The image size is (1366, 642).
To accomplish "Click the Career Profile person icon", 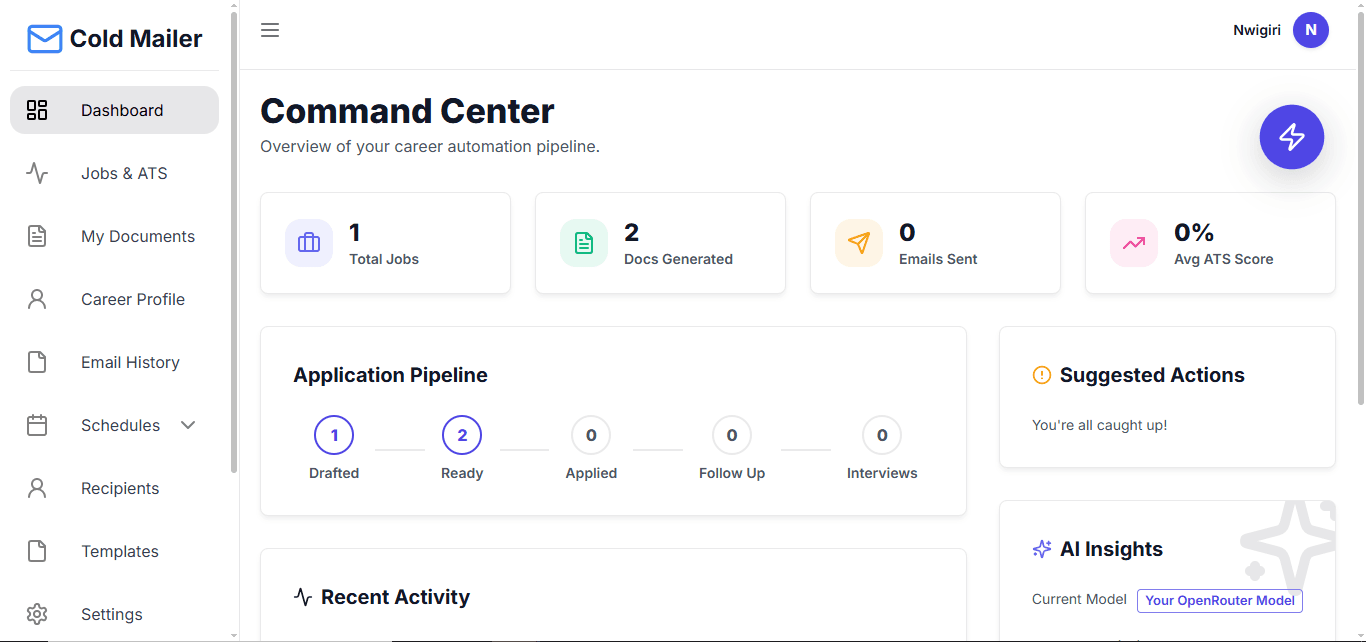I will [x=37, y=299].
